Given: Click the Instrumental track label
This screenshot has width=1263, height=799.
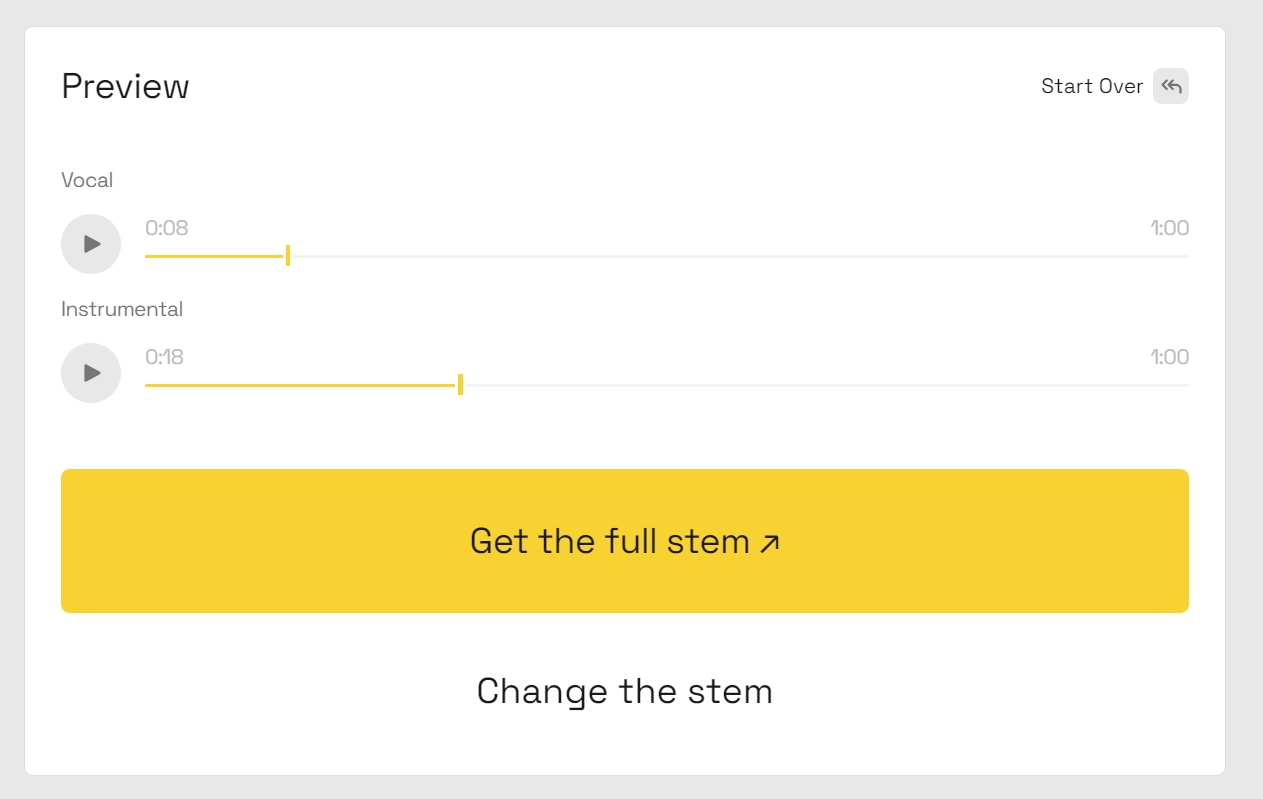Looking at the screenshot, I should 122,309.
